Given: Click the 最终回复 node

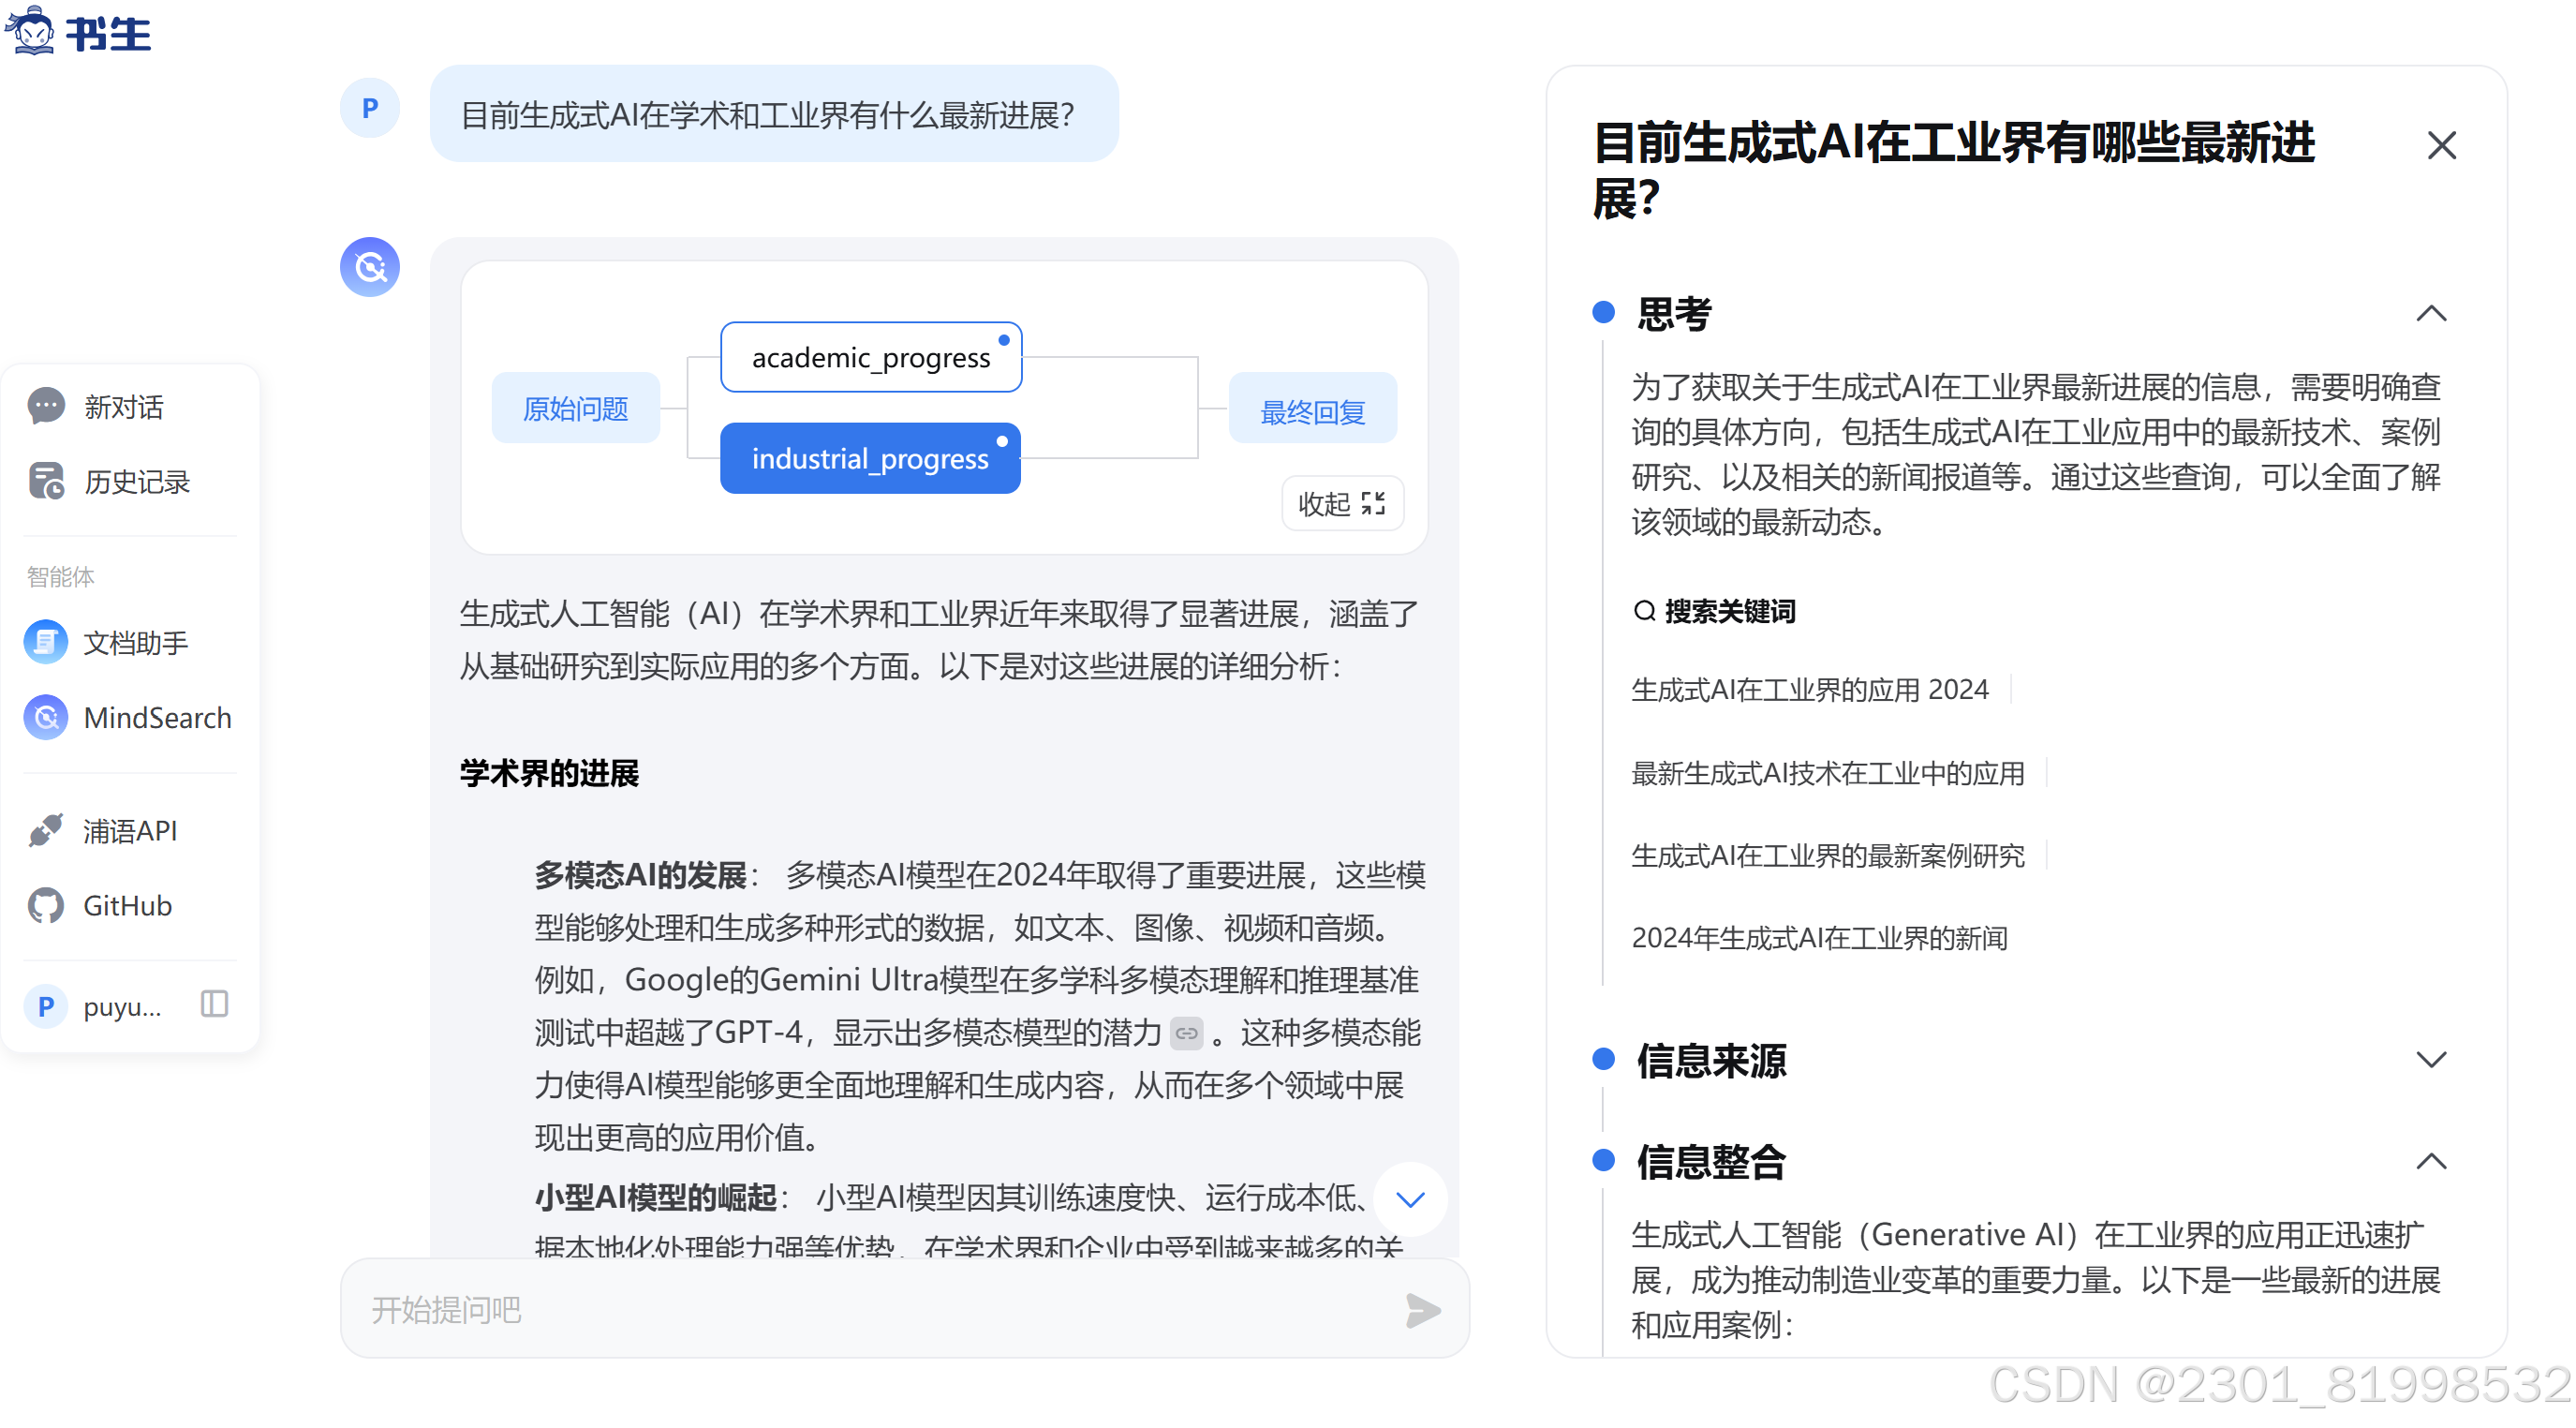Looking at the screenshot, I should pyautogui.click(x=1312, y=410).
